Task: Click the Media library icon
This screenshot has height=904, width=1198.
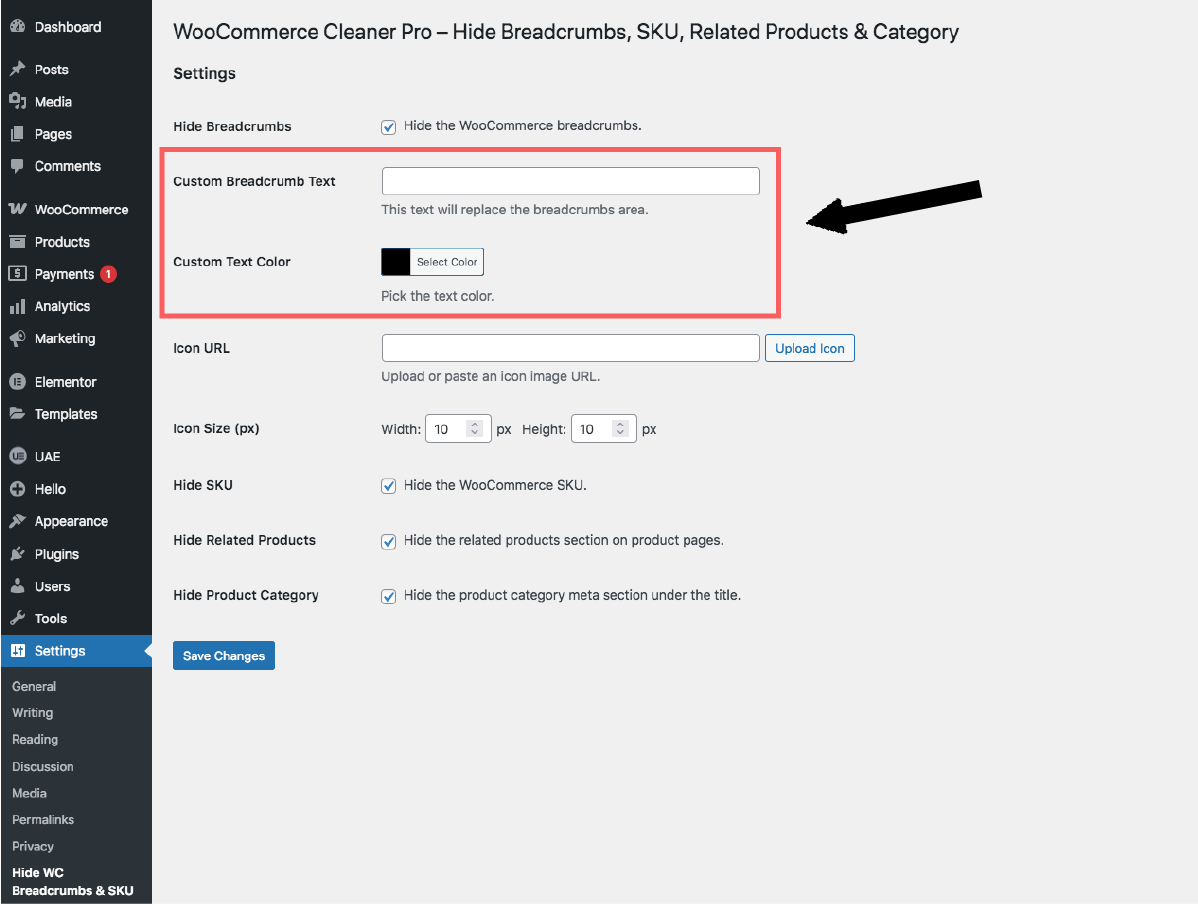Action: [x=17, y=101]
